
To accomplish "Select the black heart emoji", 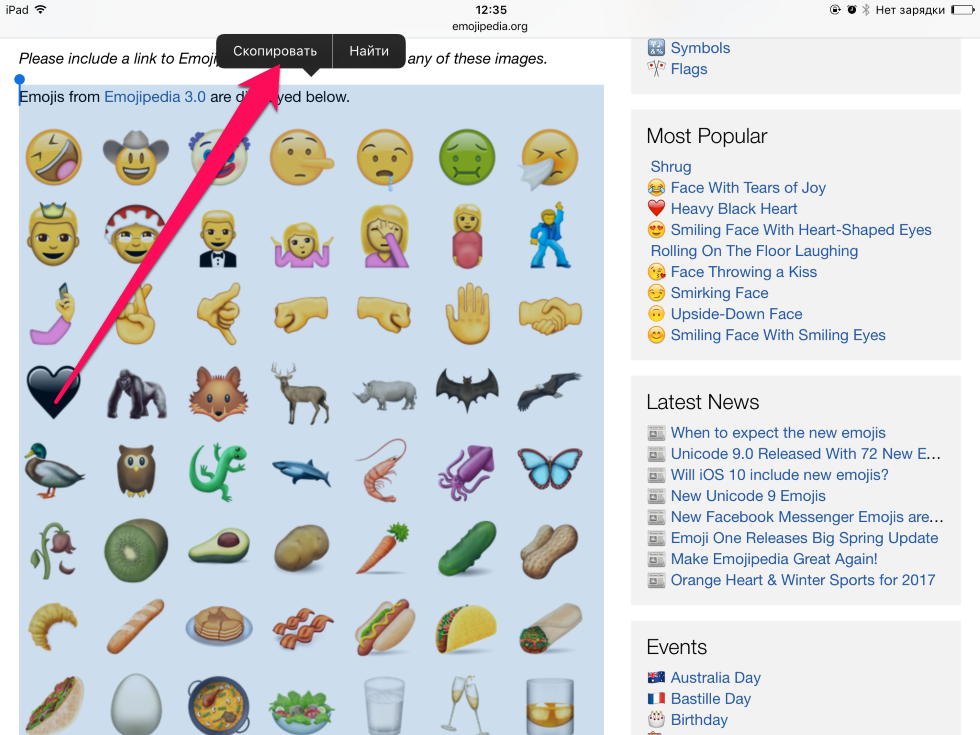I will point(53,392).
